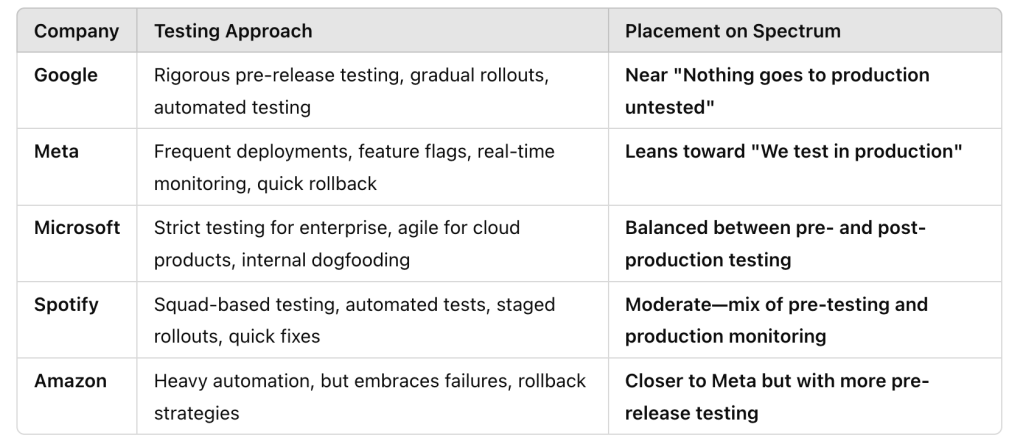The height and width of the screenshot is (439, 1013).
Task: Select Amazon's heavy automation description
Action: 370,396
